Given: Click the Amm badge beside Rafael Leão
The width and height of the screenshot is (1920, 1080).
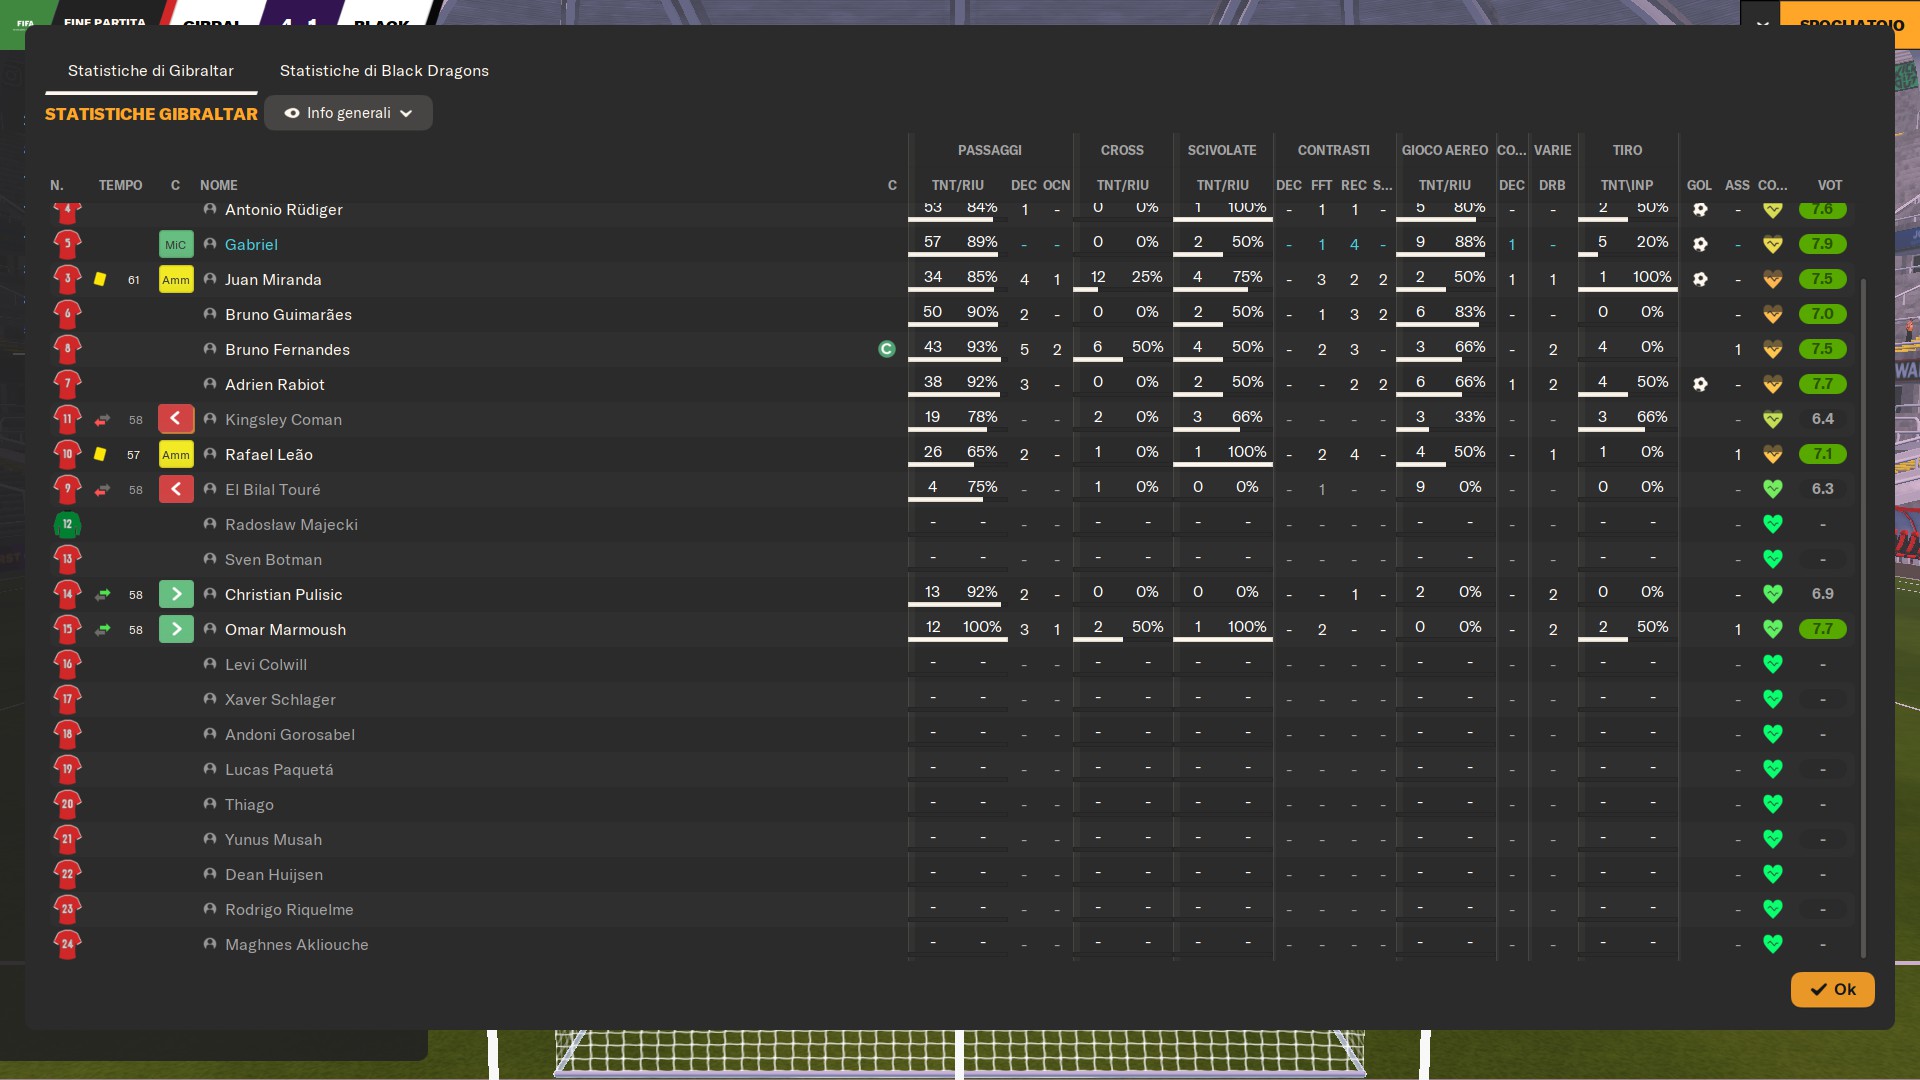Looking at the screenshot, I should pyautogui.click(x=176, y=454).
